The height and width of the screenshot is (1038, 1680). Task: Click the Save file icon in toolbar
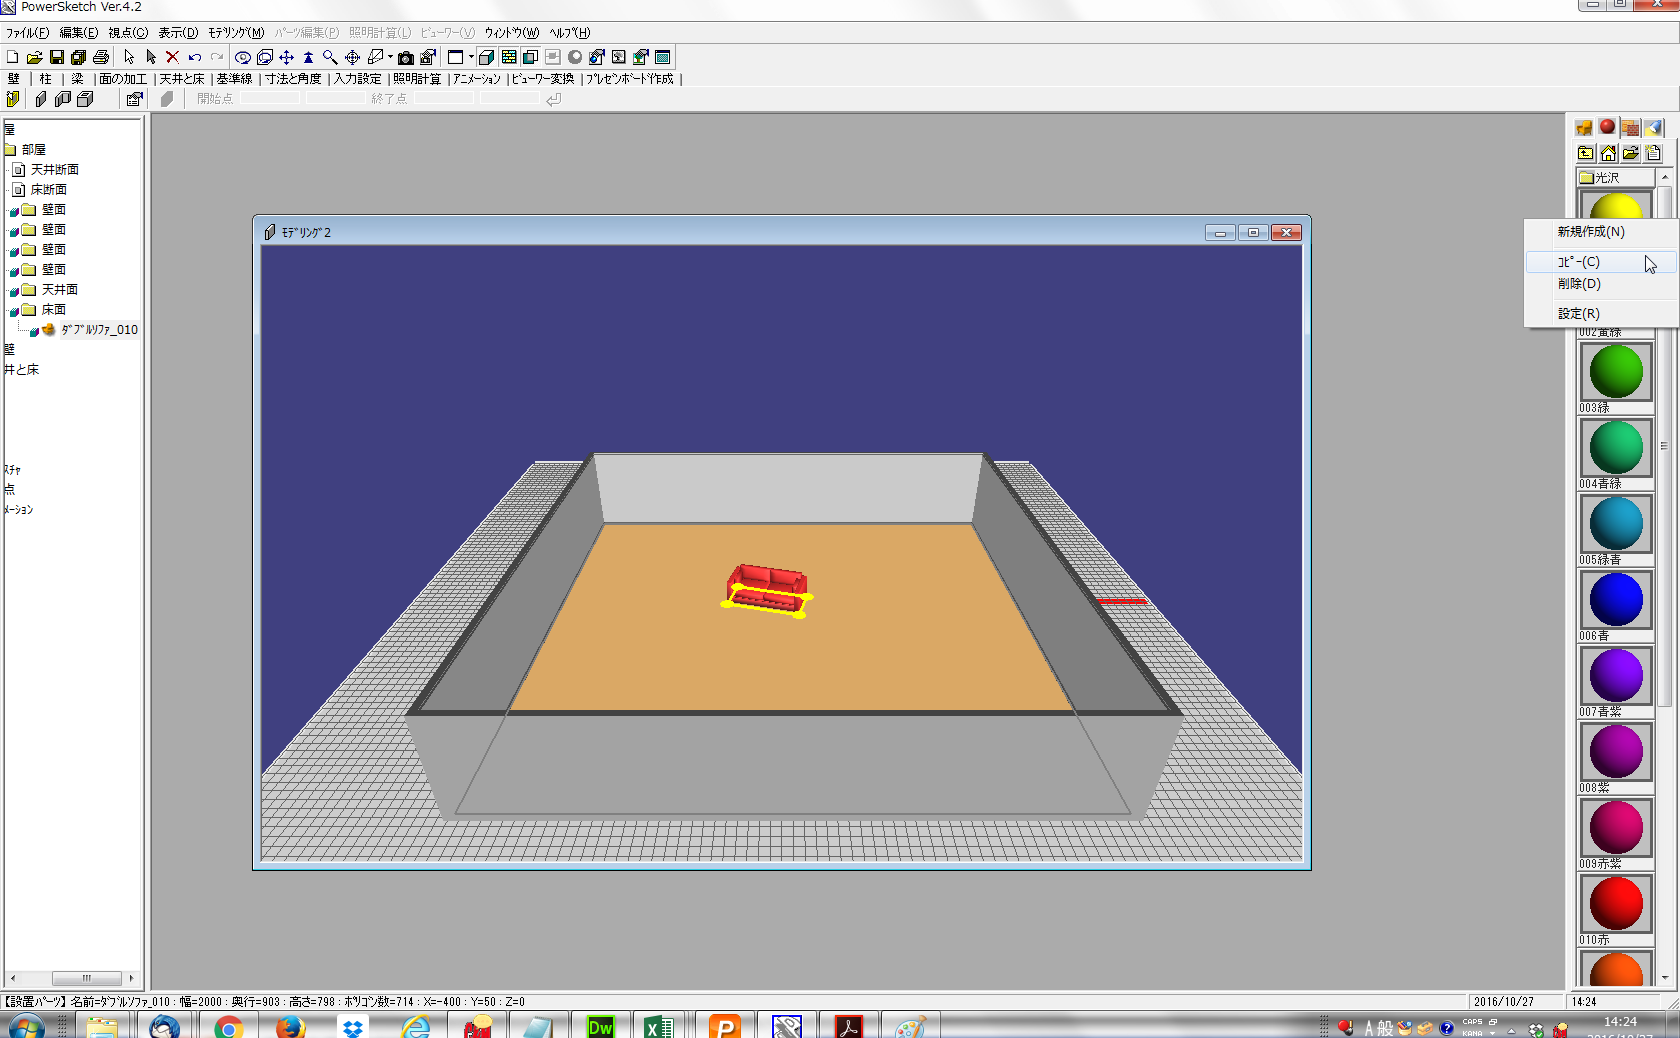(x=56, y=58)
